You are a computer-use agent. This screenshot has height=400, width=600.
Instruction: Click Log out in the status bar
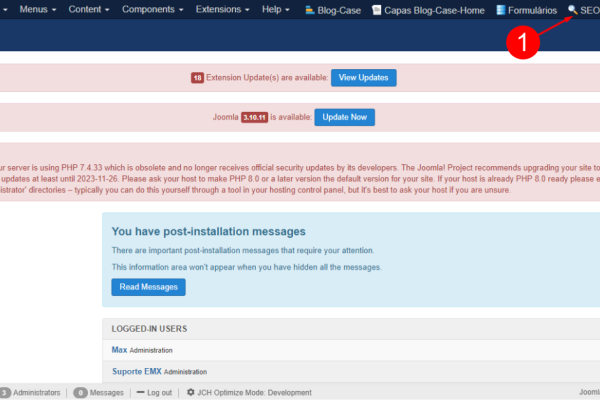158,393
